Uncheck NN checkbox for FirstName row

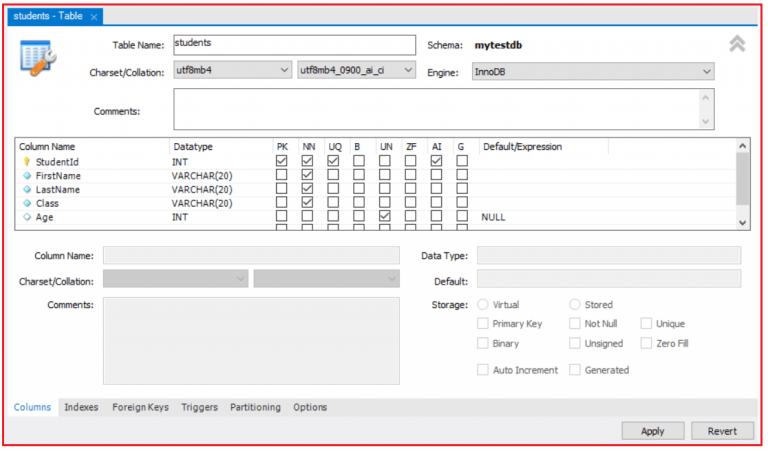point(308,175)
